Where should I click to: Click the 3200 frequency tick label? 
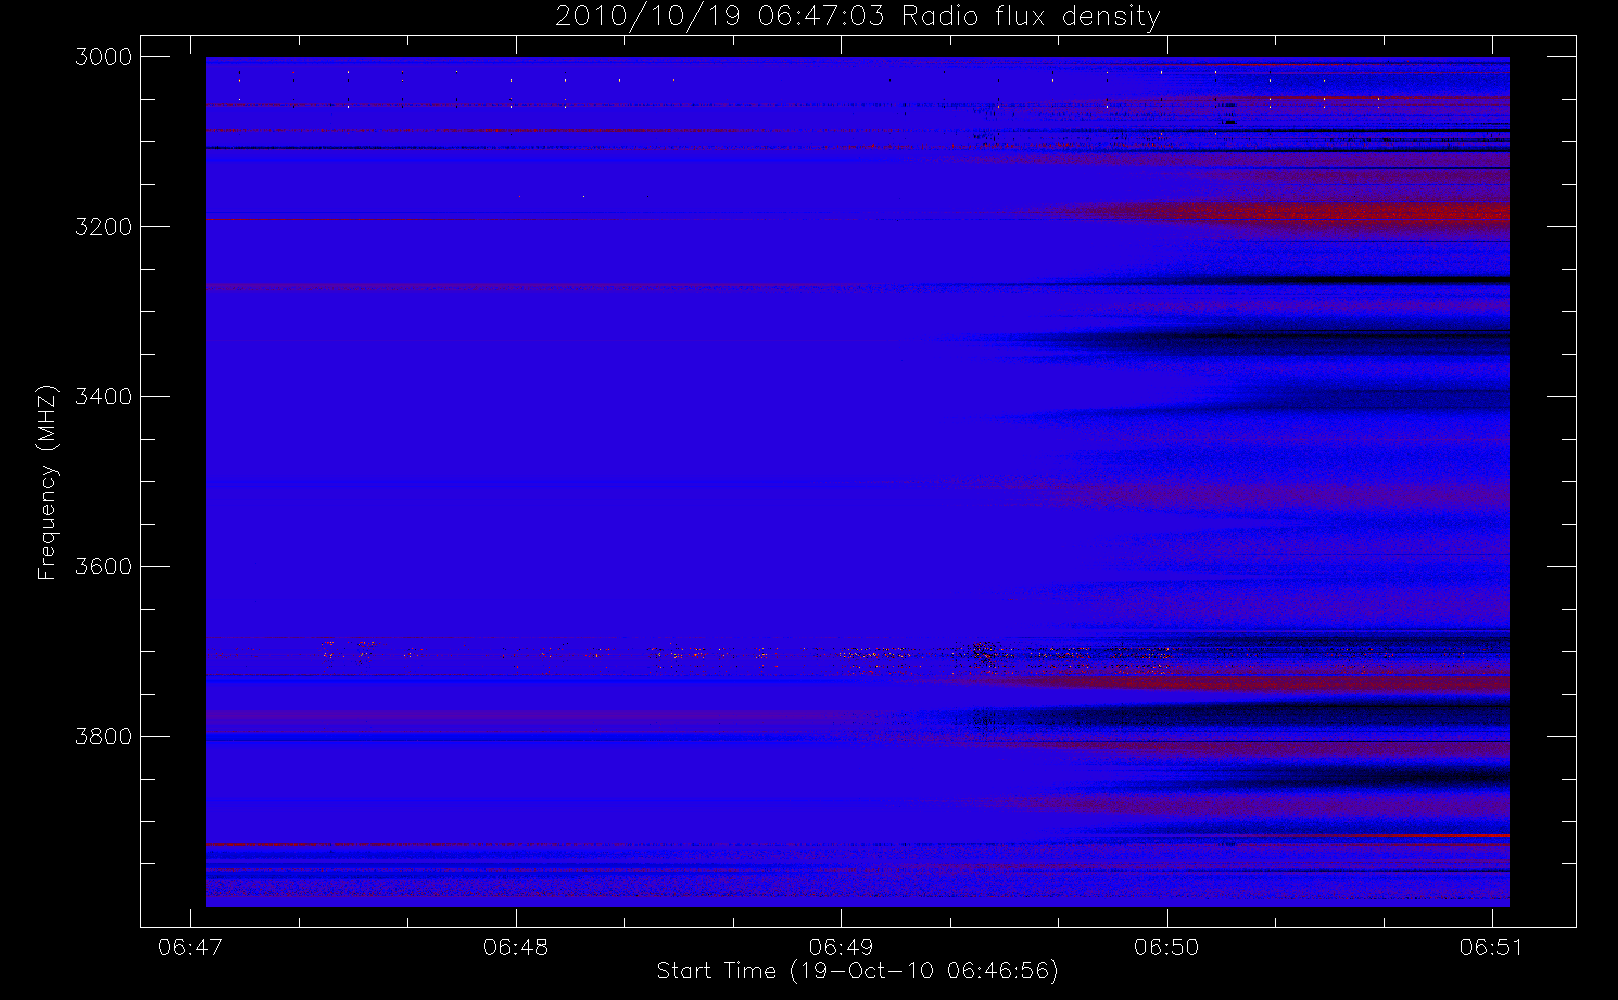(x=104, y=227)
